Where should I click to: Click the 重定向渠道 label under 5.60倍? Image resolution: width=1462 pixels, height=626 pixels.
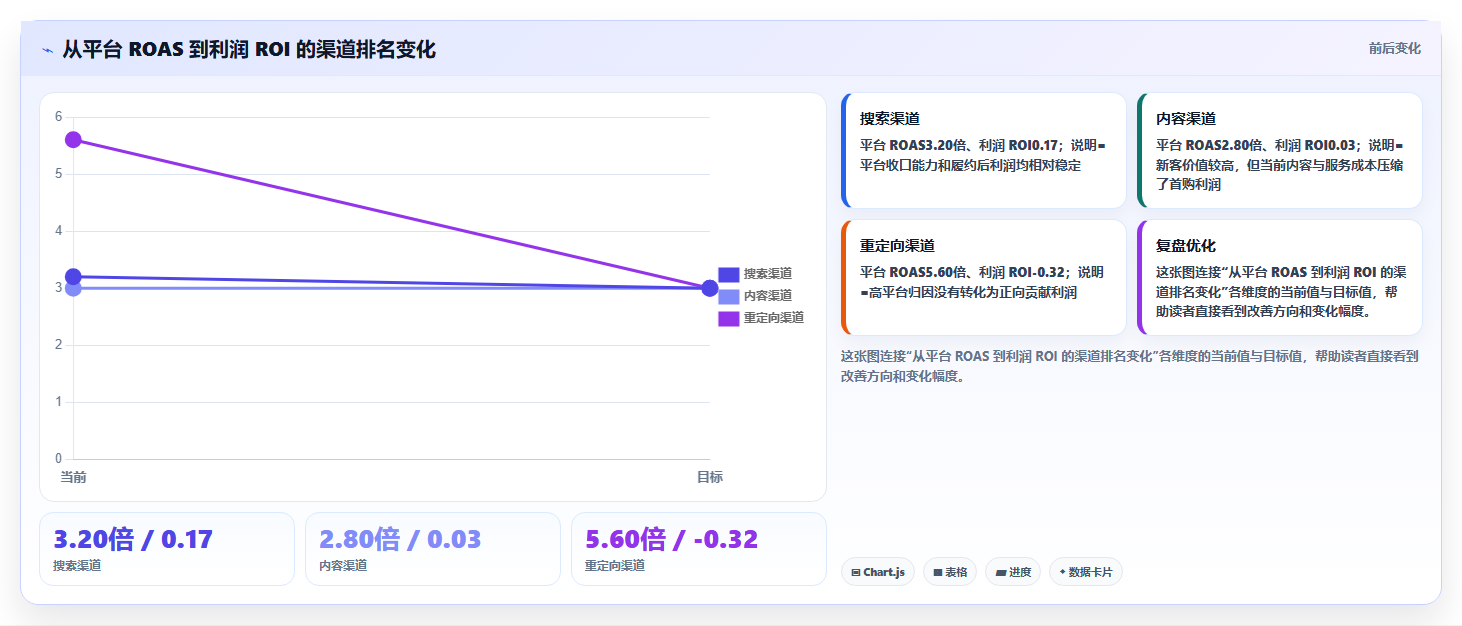[x=615, y=565]
